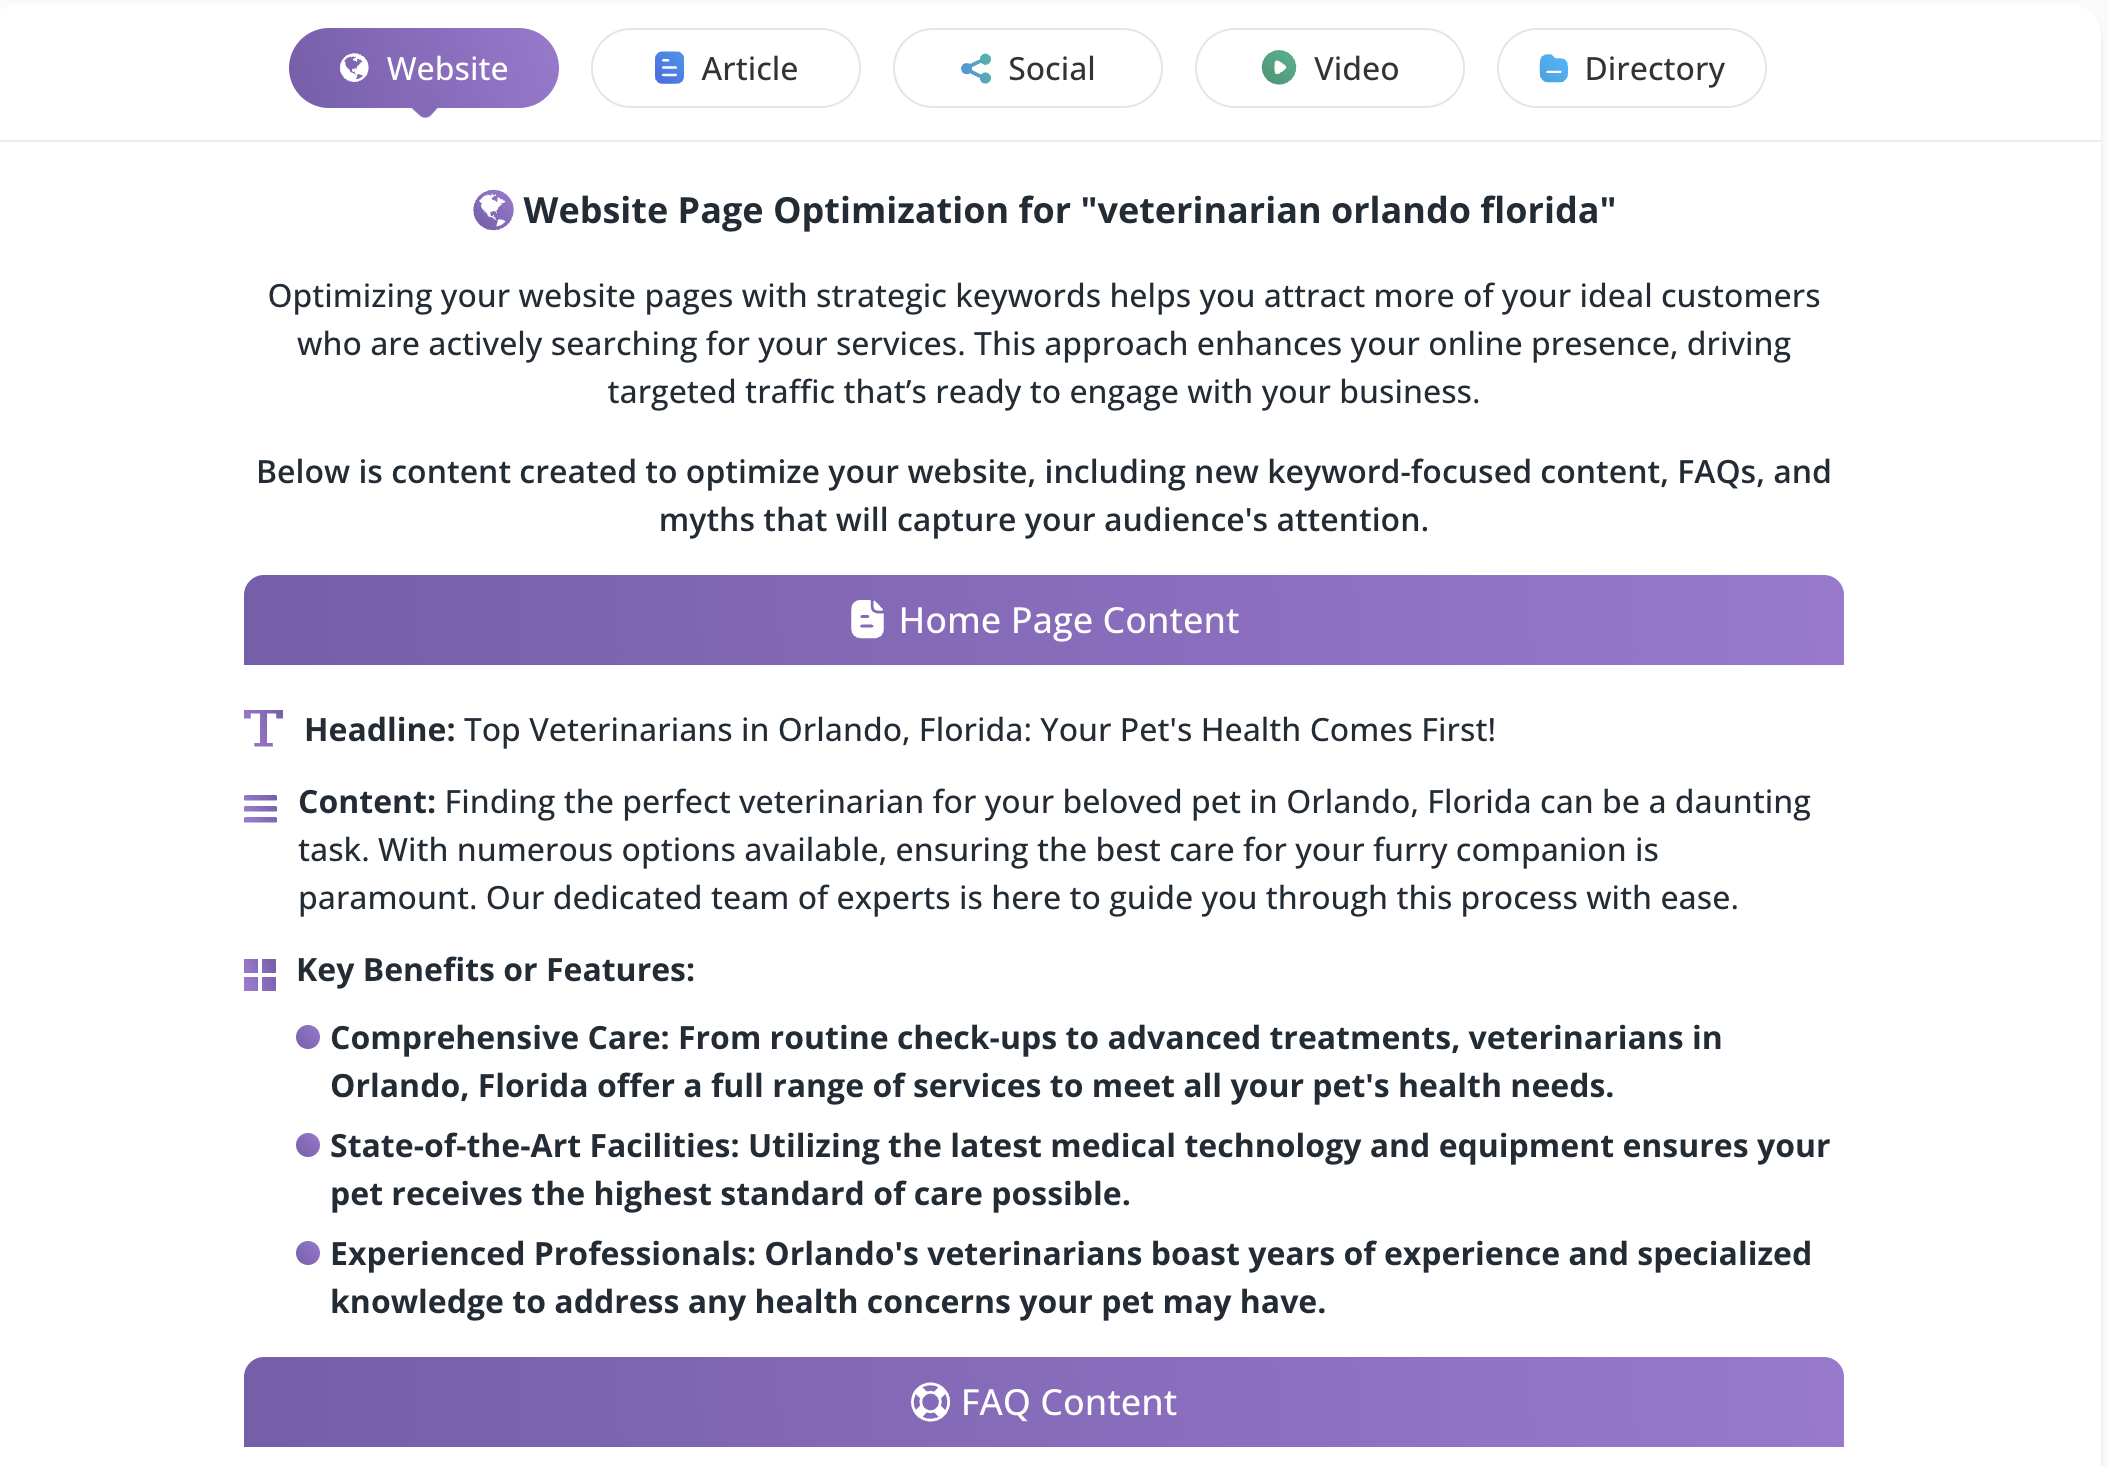Switch to the Article tab
Viewport: 2108px width, 1466px height.
point(726,68)
